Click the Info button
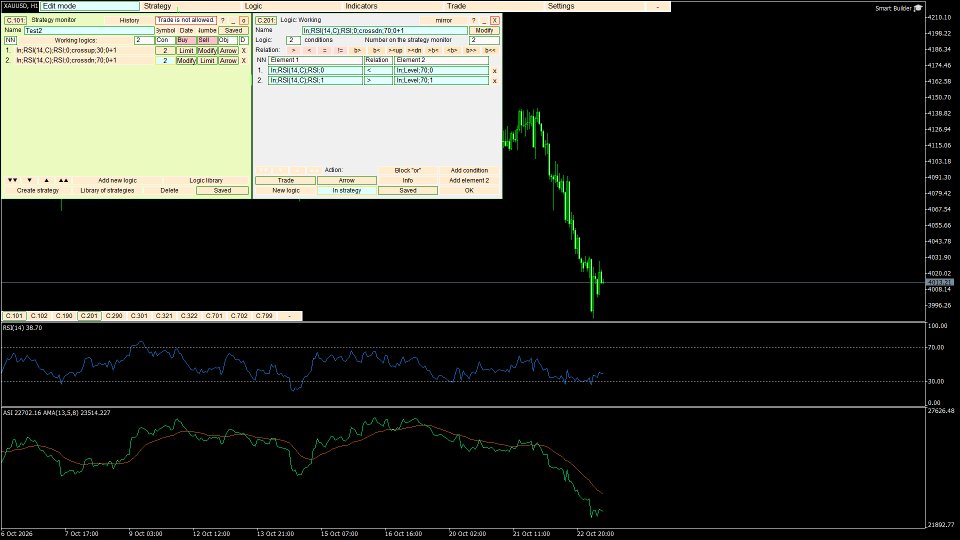960x540 pixels. click(408, 181)
